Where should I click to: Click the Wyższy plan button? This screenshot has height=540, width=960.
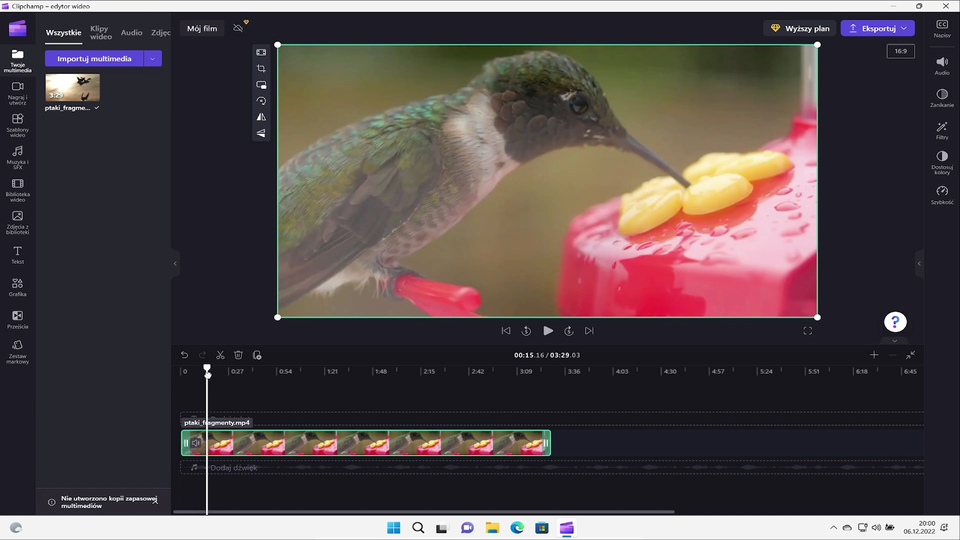pos(798,28)
